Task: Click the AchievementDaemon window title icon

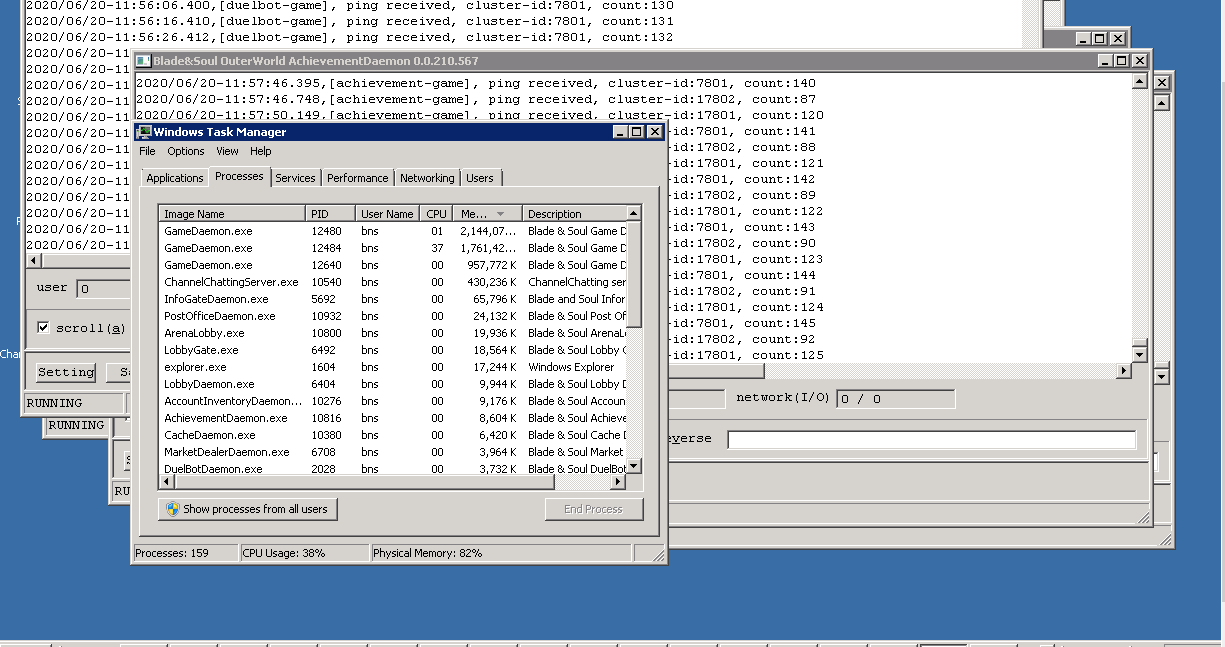Action: coord(143,61)
